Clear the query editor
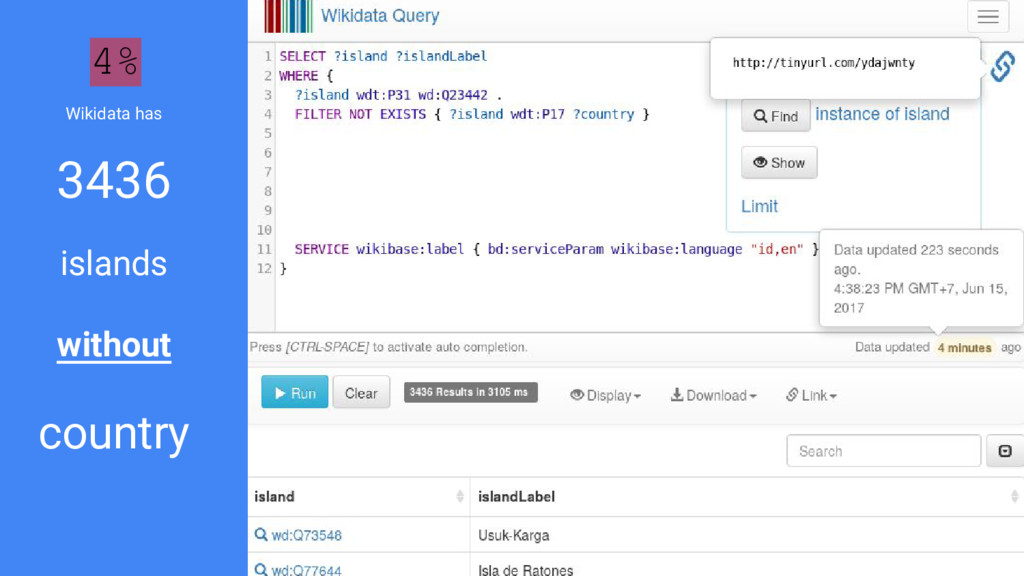 point(361,392)
